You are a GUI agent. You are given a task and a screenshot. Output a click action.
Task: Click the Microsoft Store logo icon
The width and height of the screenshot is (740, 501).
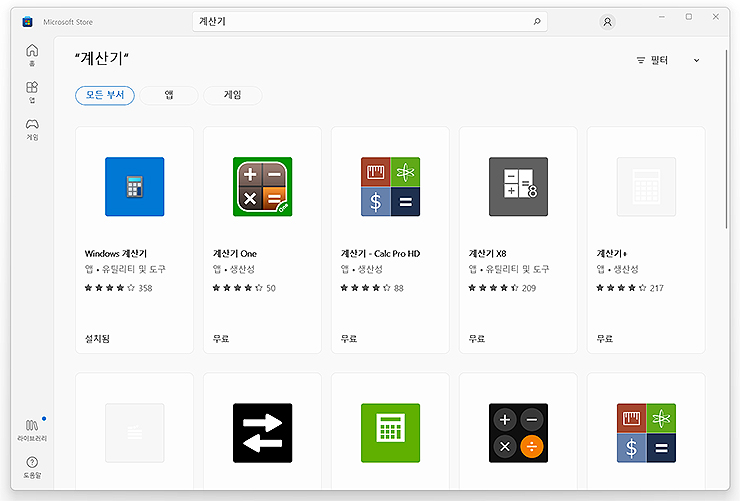27,22
